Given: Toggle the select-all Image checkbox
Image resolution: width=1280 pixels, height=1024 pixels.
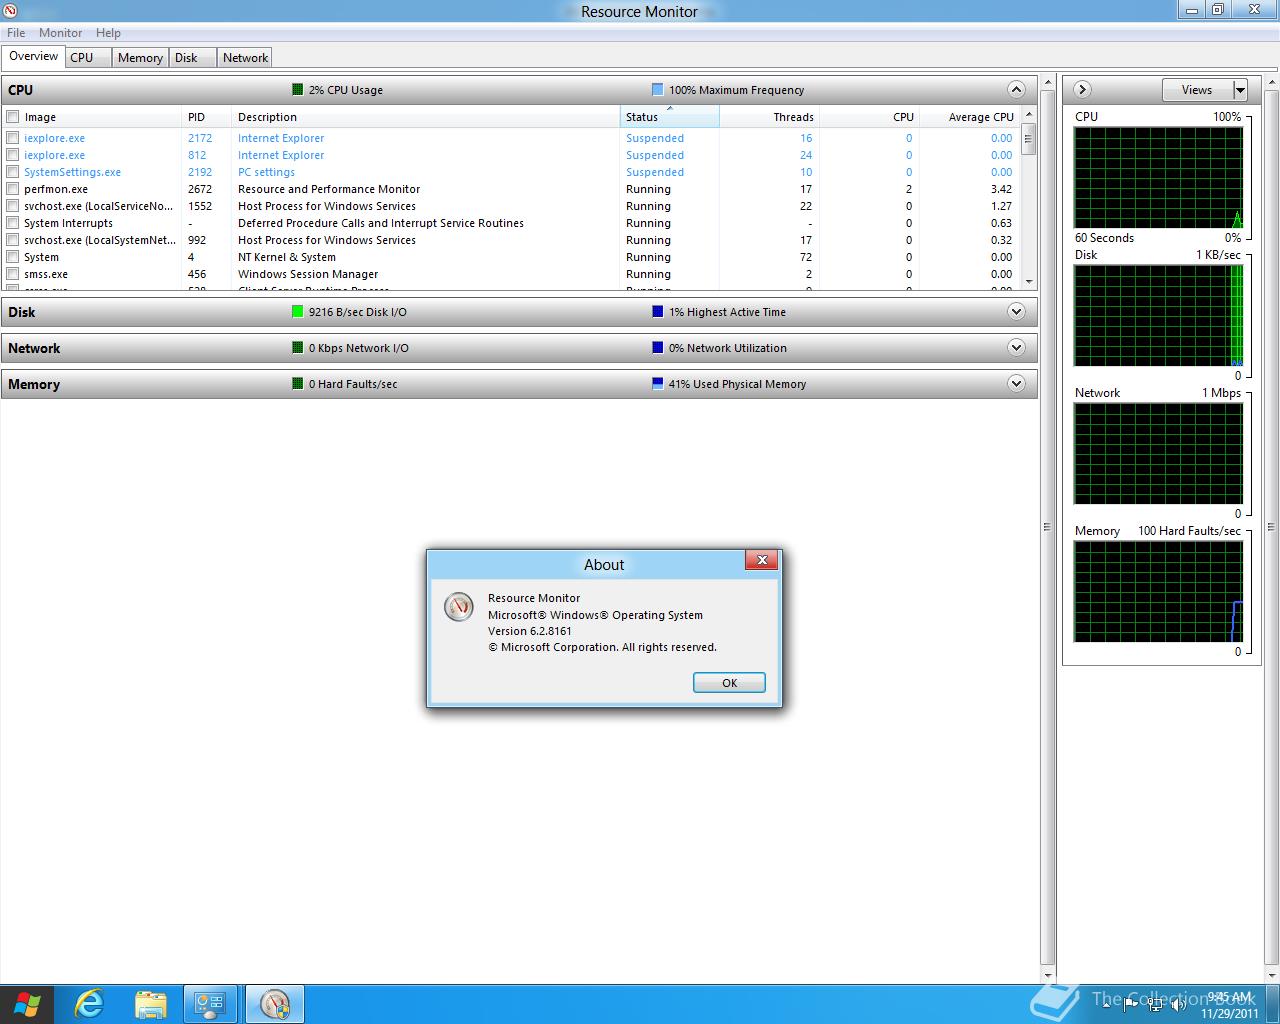Looking at the screenshot, I should coord(13,117).
